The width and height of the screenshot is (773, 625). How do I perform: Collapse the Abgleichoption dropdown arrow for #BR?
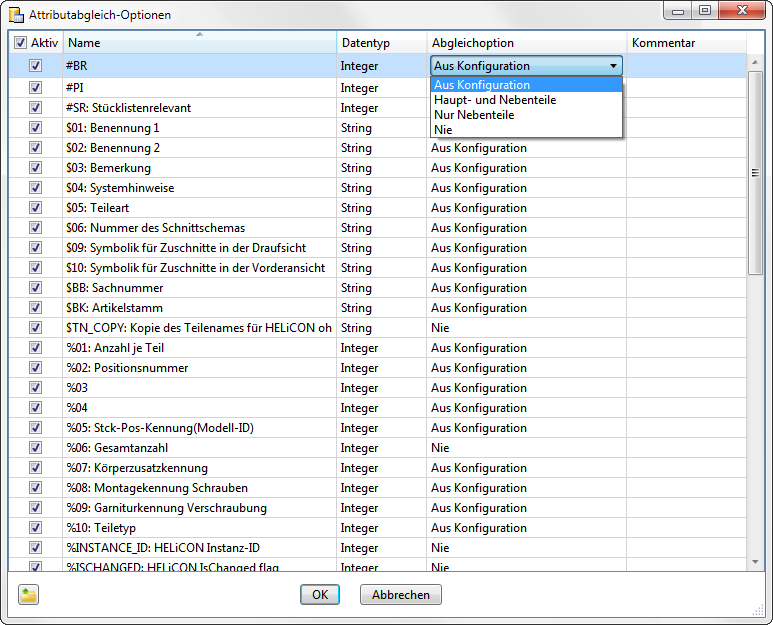pos(612,66)
